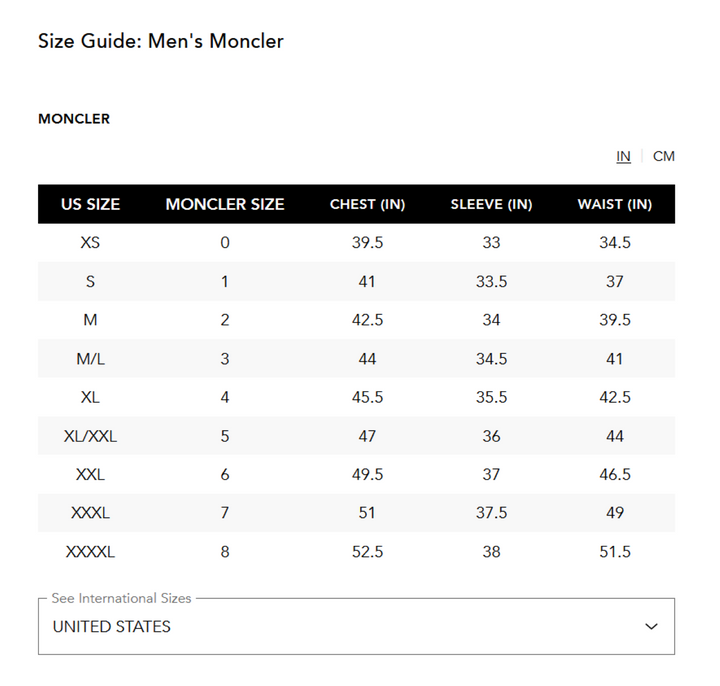Switch measurements to inches (IN)

click(x=623, y=156)
